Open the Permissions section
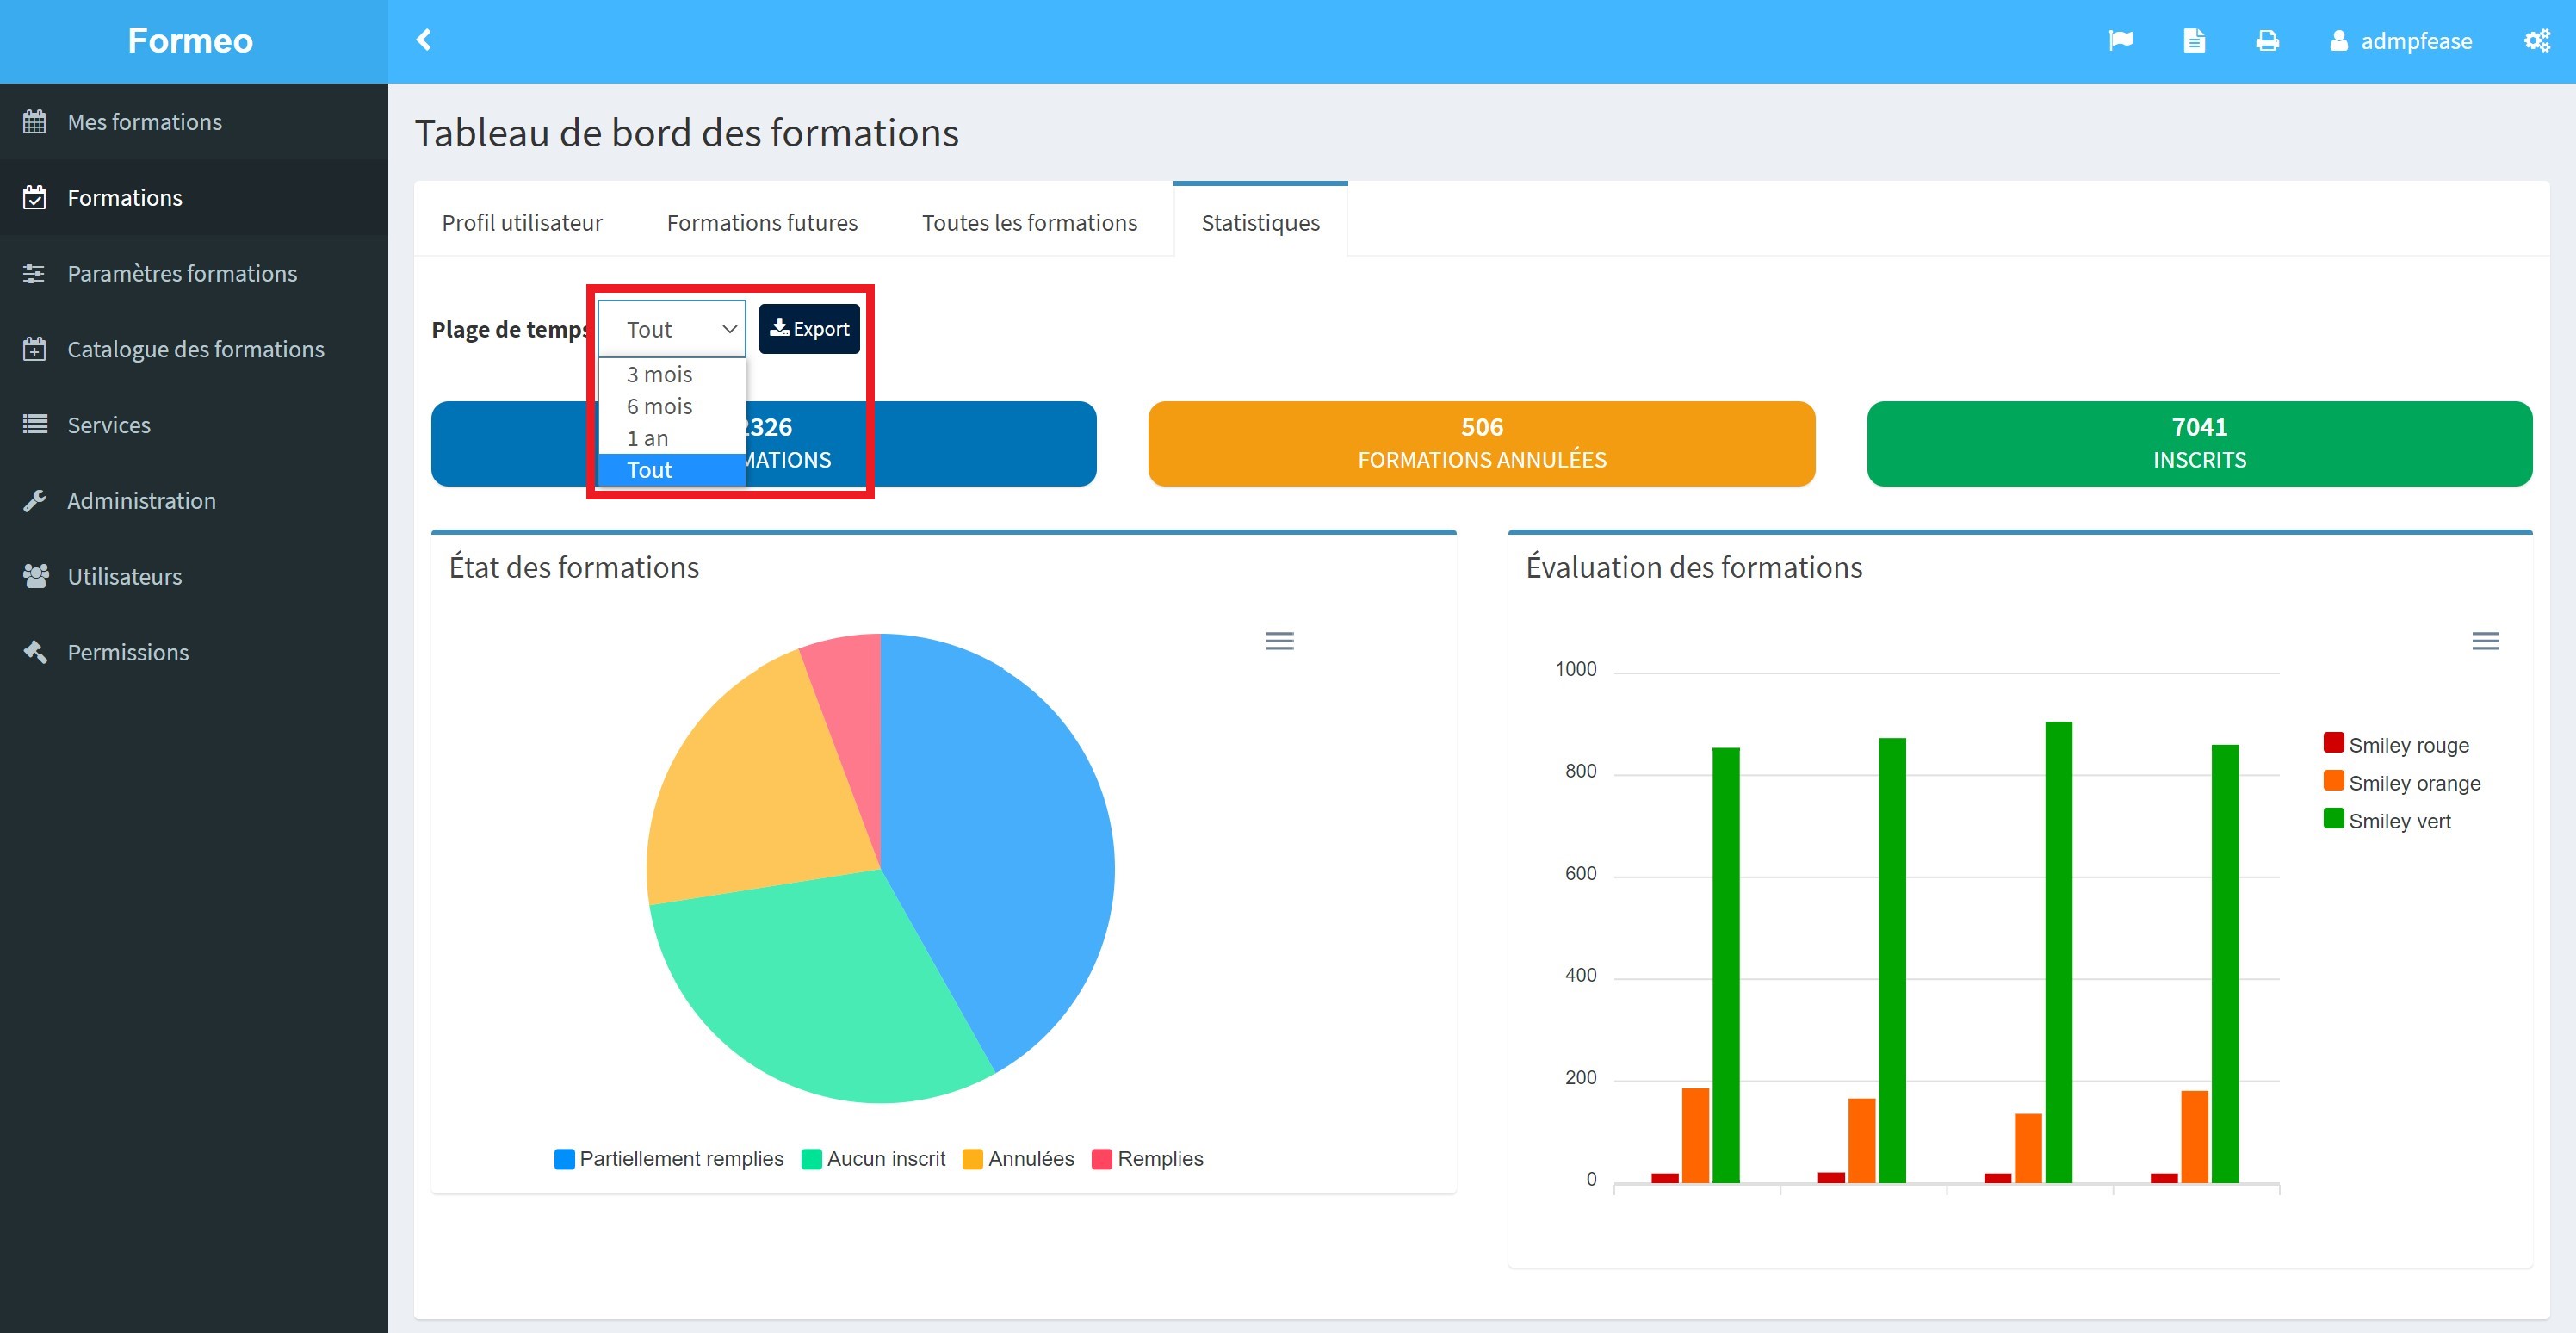The width and height of the screenshot is (2576, 1333). (x=194, y=652)
